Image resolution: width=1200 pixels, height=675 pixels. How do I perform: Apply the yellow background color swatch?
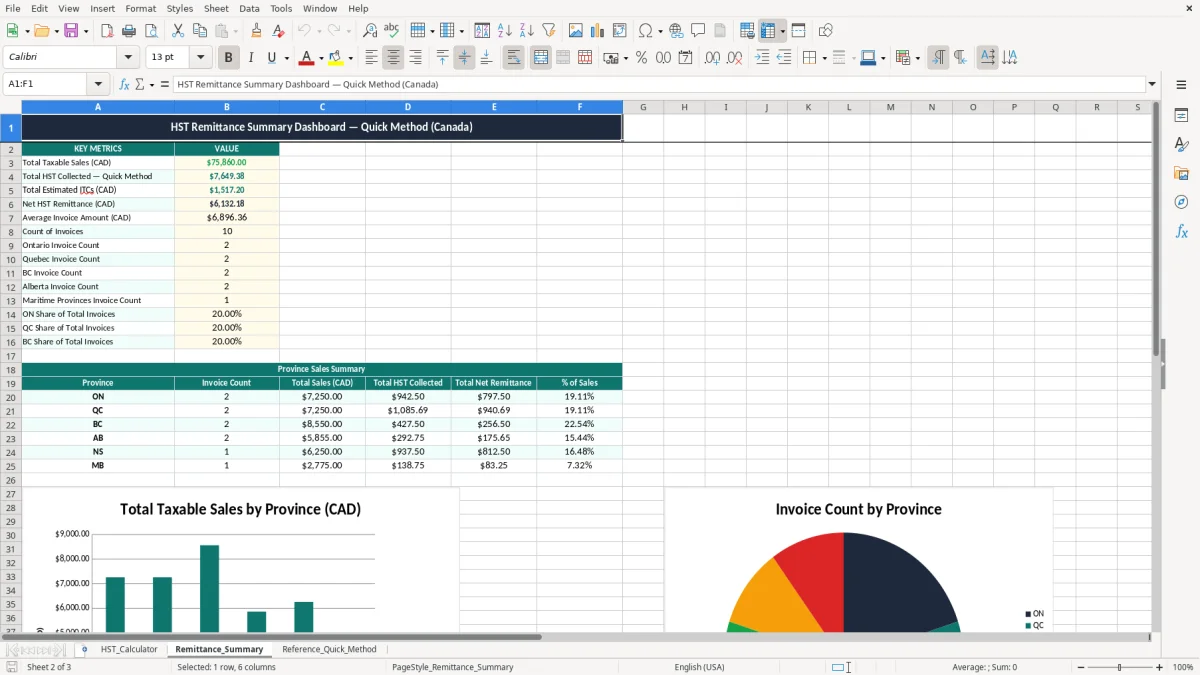[336, 58]
